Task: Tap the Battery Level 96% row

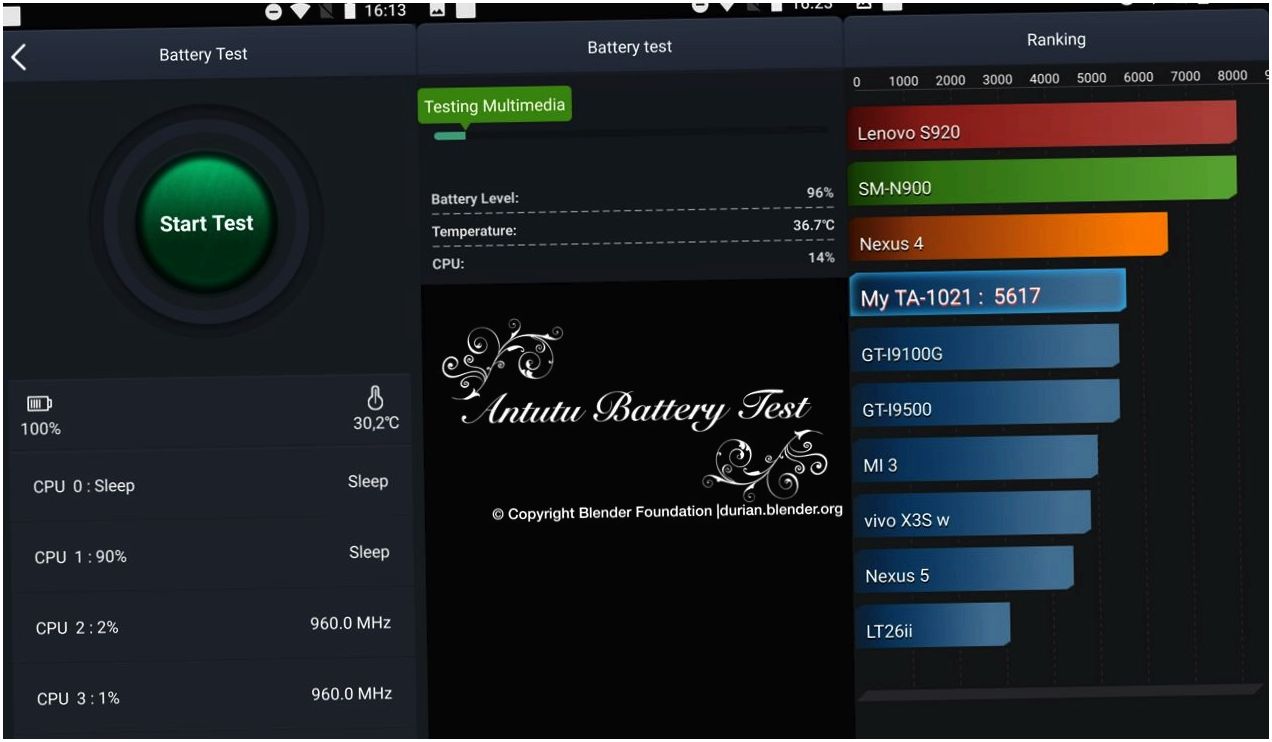Action: pyautogui.click(x=632, y=196)
